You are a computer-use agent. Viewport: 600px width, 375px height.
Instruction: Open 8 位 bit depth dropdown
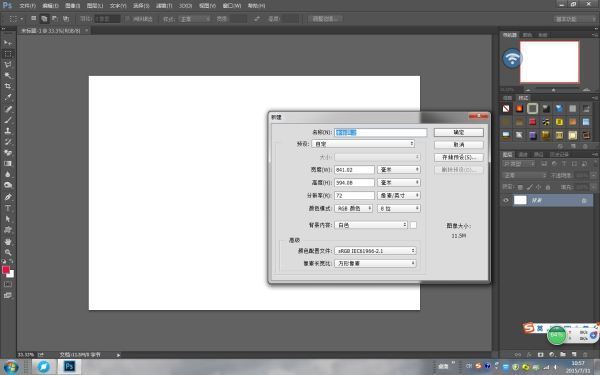click(399, 209)
